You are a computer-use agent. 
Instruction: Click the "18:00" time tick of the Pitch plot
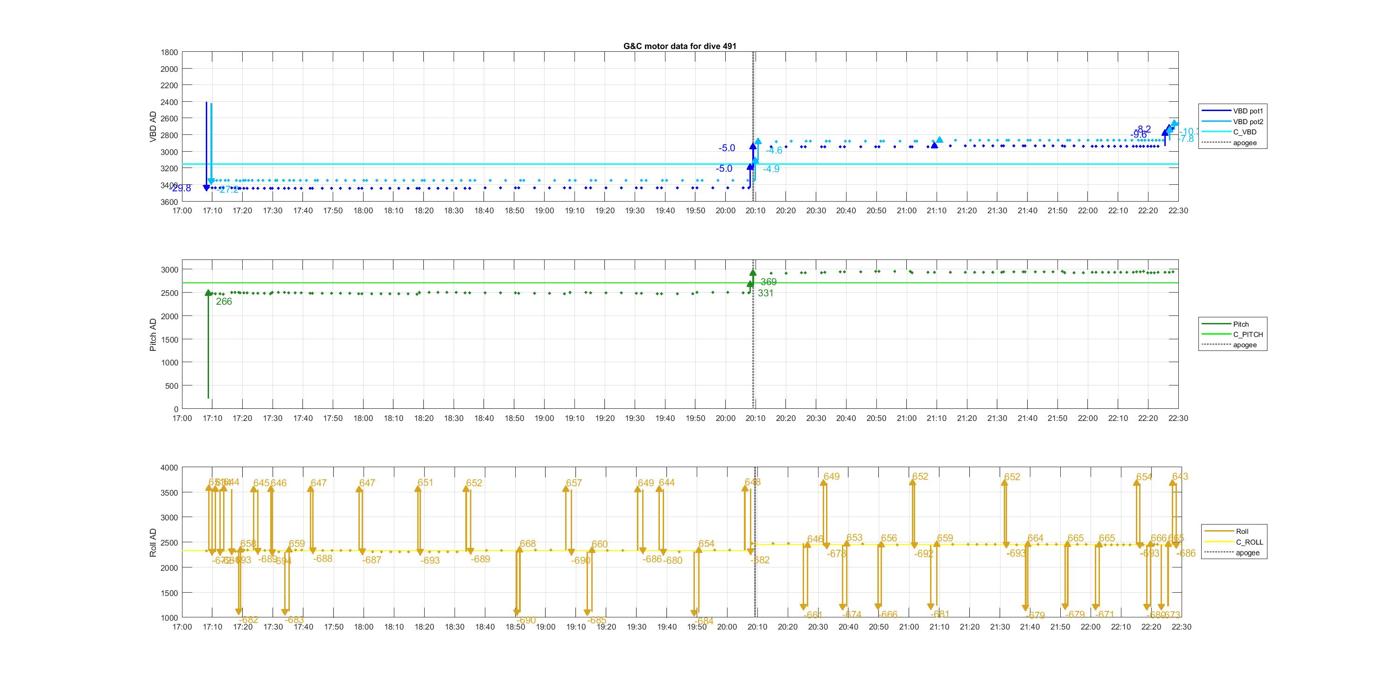tap(363, 418)
